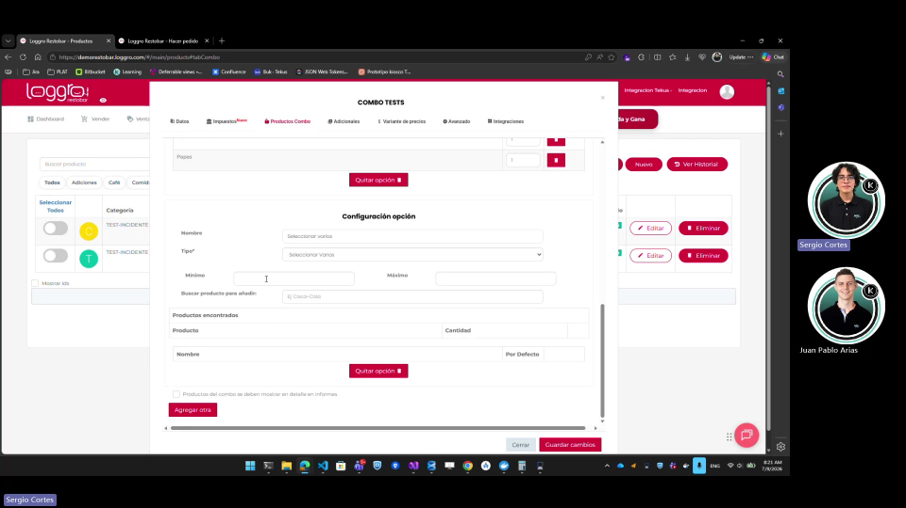The height and width of the screenshot is (508, 906).
Task: Open the Adicionales tab
Action: pyautogui.click(x=344, y=121)
